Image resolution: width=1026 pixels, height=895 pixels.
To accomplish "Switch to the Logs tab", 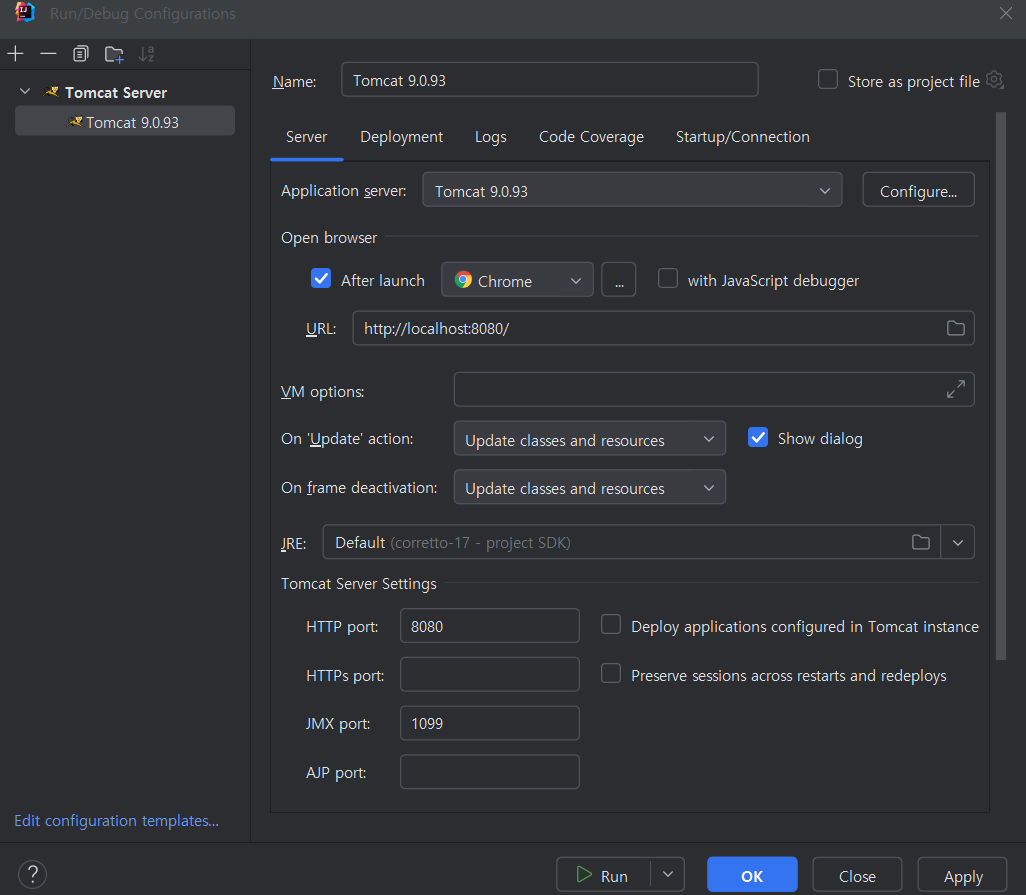I will 491,137.
